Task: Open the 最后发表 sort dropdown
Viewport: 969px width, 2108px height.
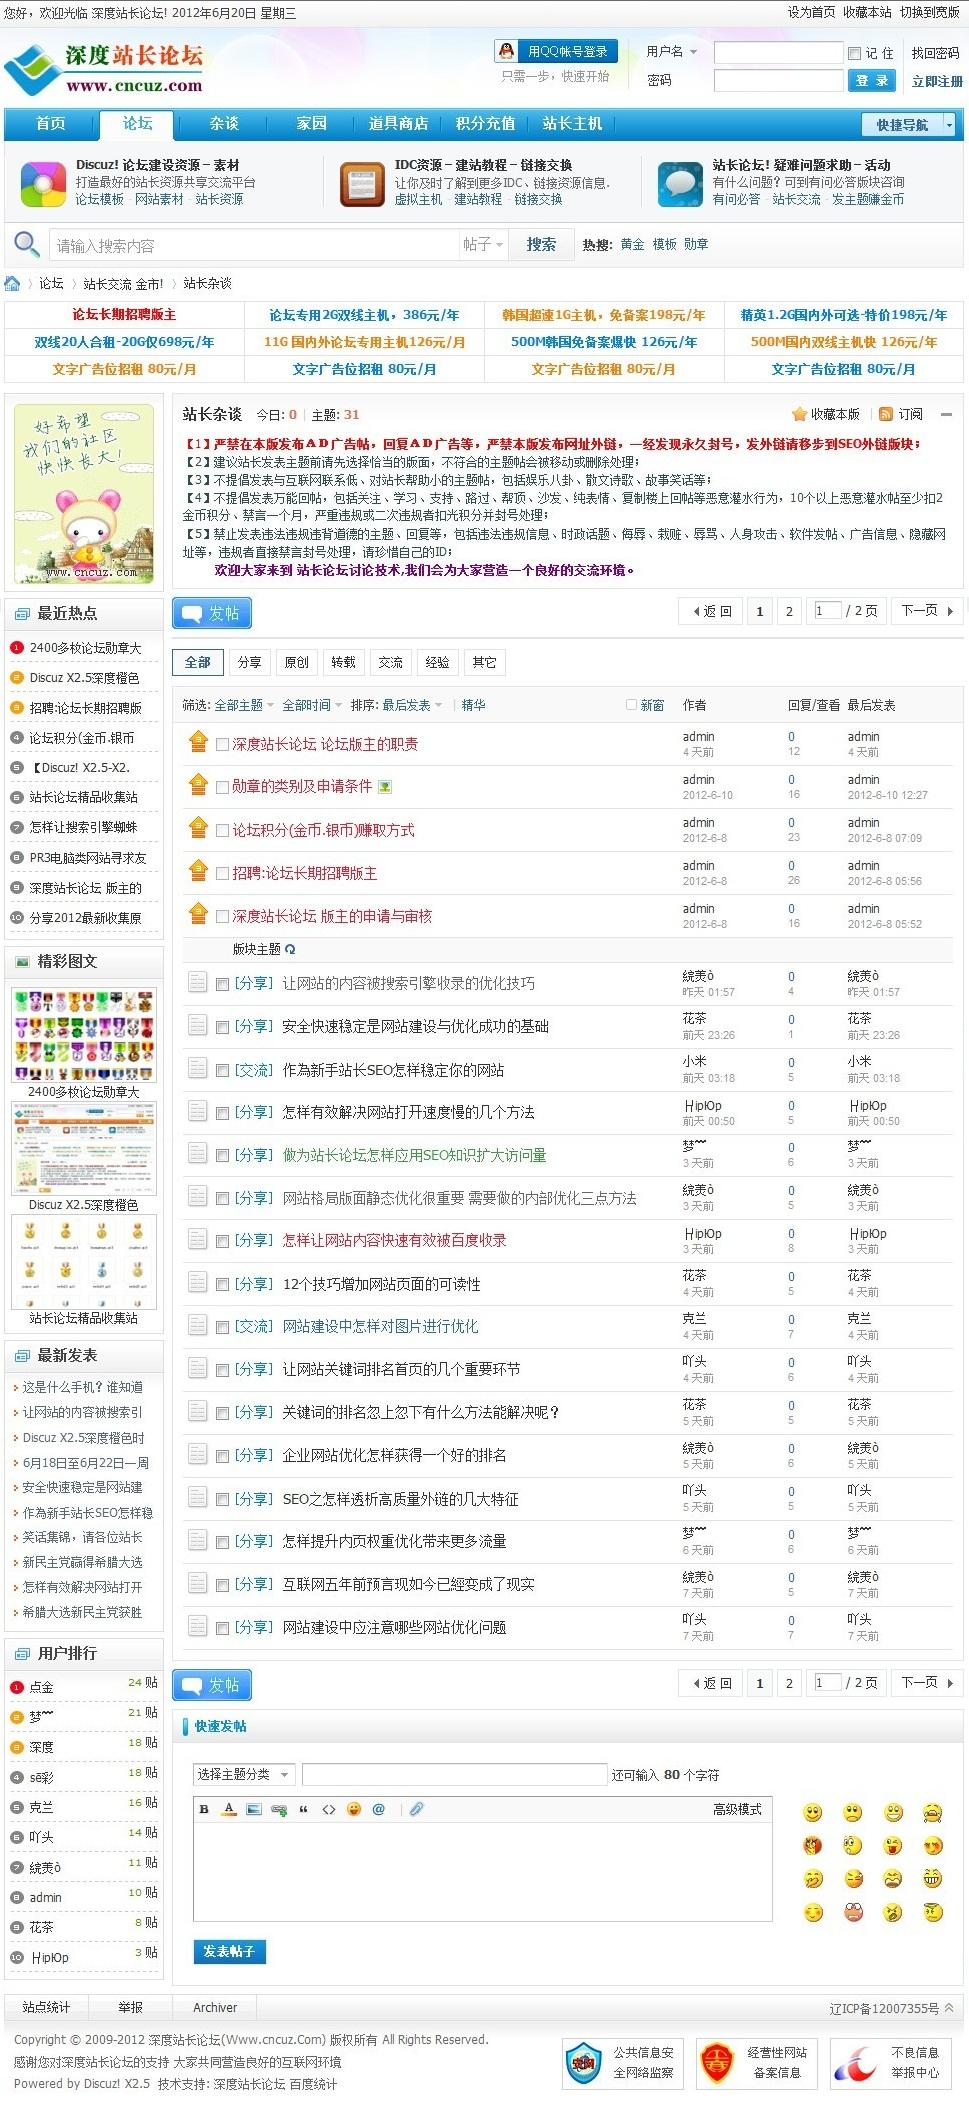Action: tap(412, 705)
